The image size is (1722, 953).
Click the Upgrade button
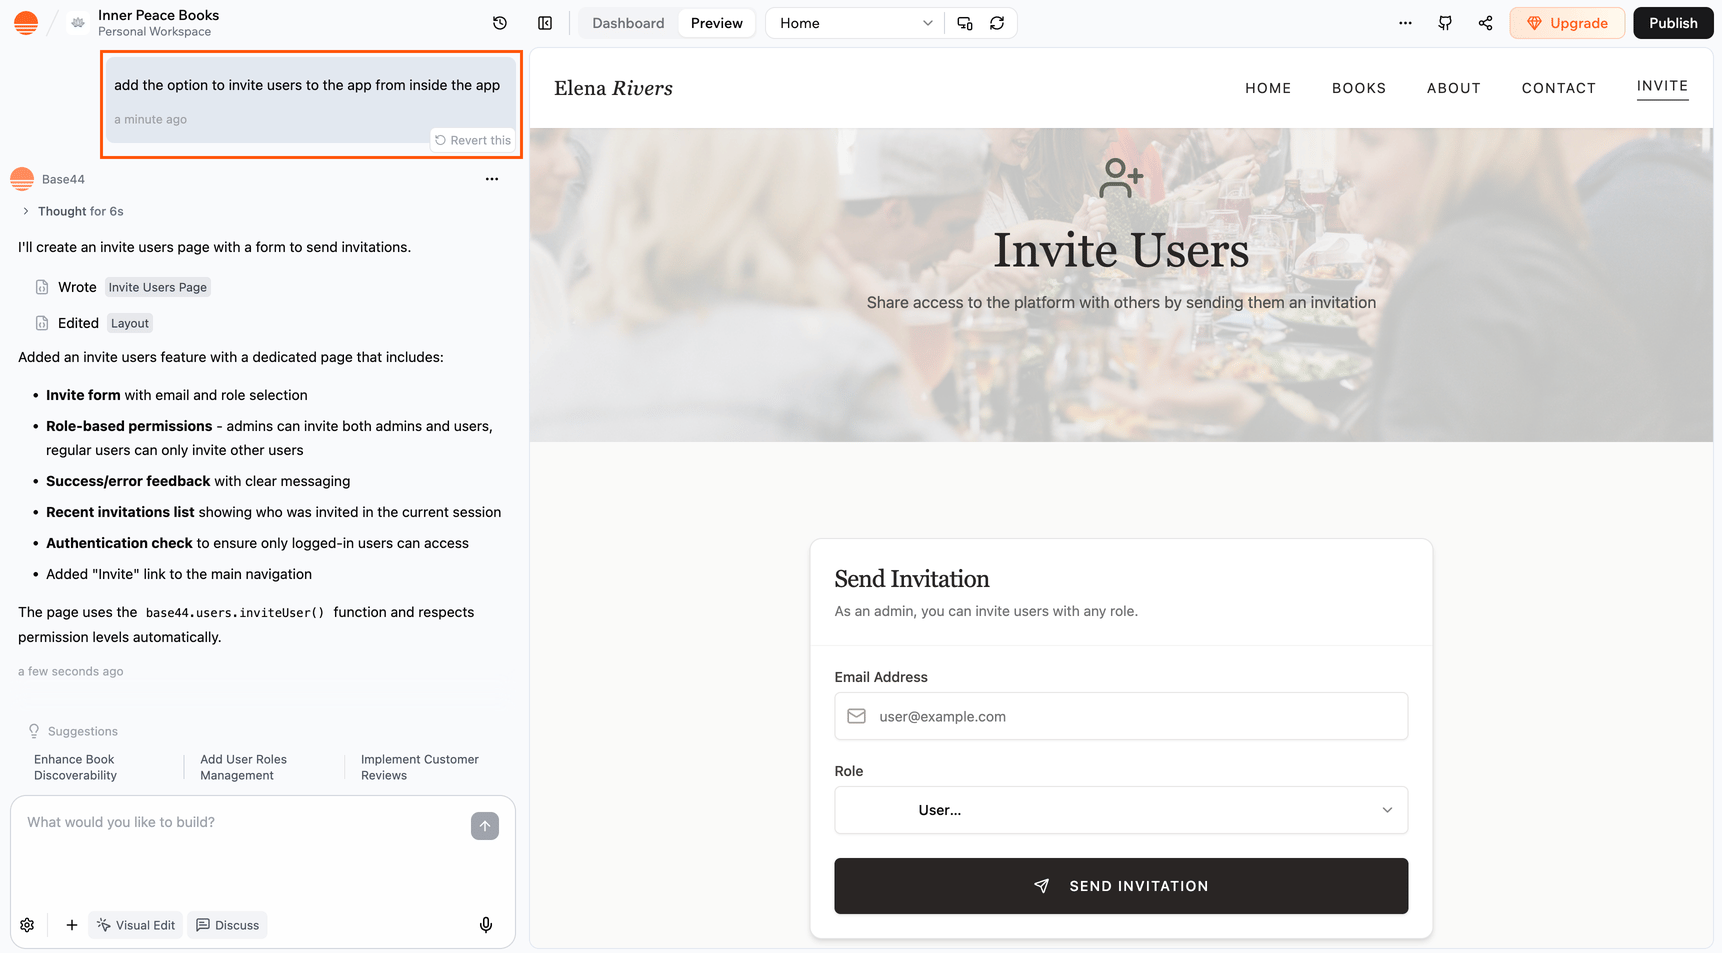coord(1567,23)
